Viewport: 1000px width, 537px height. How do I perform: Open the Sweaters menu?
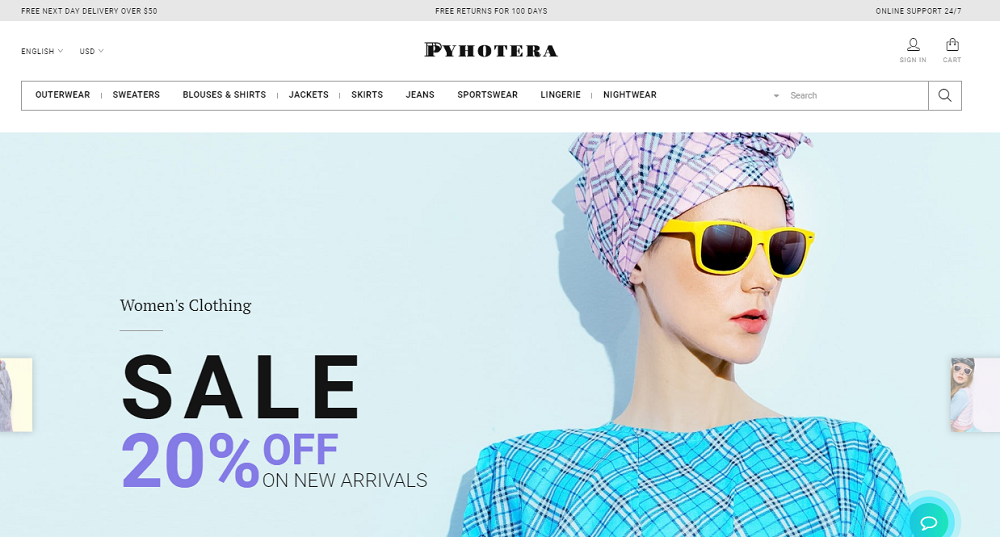coord(136,94)
